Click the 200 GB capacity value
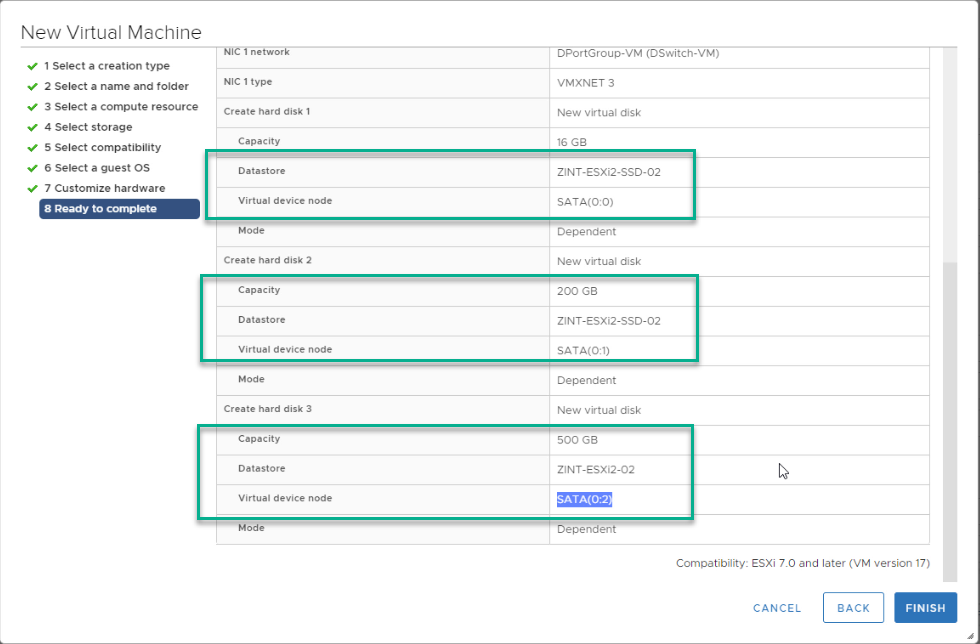Image resolution: width=980 pixels, height=644 pixels. pyautogui.click(x=577, y=291)
